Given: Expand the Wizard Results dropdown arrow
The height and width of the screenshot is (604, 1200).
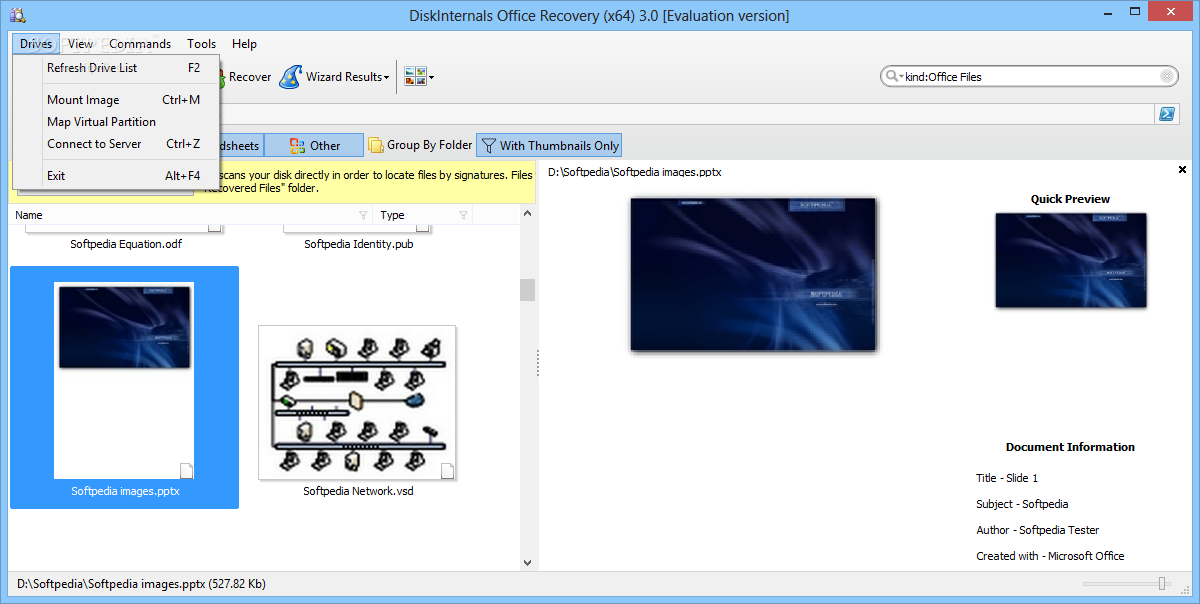Looking at the screenshot, I should pos(386,77).
